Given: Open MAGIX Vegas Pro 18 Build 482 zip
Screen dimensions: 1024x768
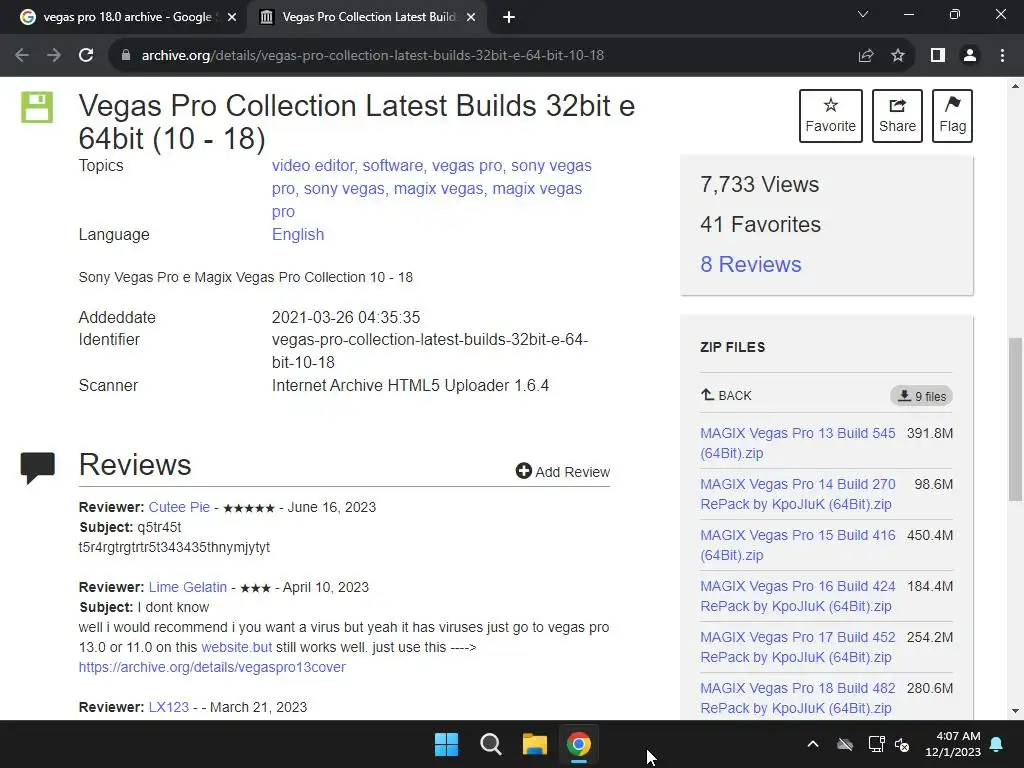Looking at the screenshot, I should (797, 697).
